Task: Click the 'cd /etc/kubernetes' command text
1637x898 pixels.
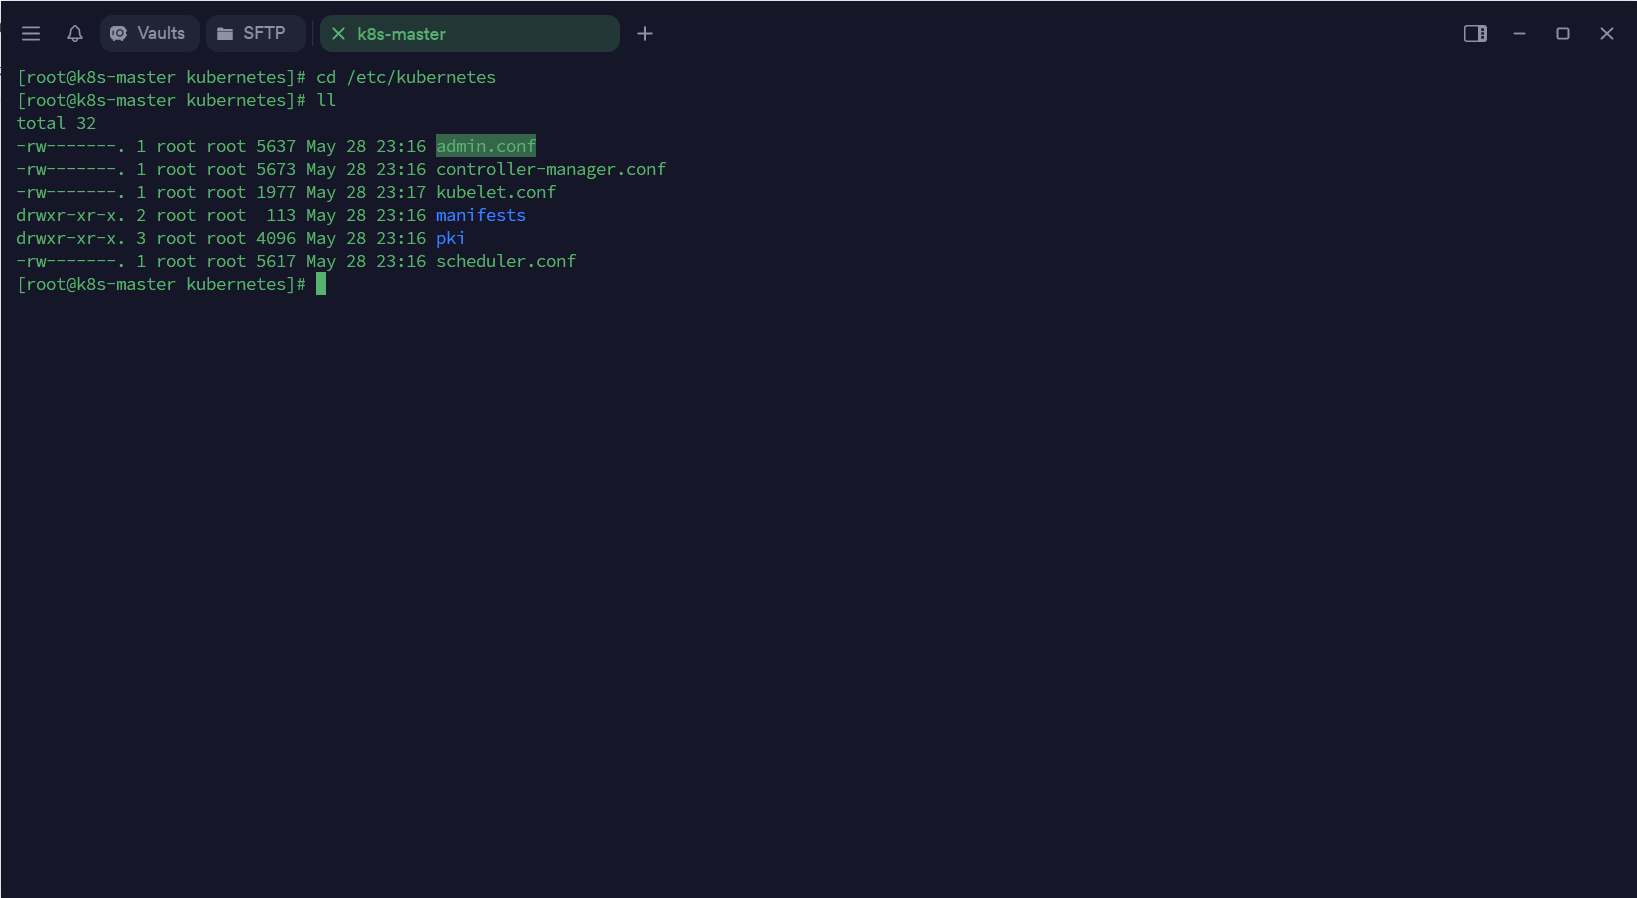Action: tap(406, 77)
